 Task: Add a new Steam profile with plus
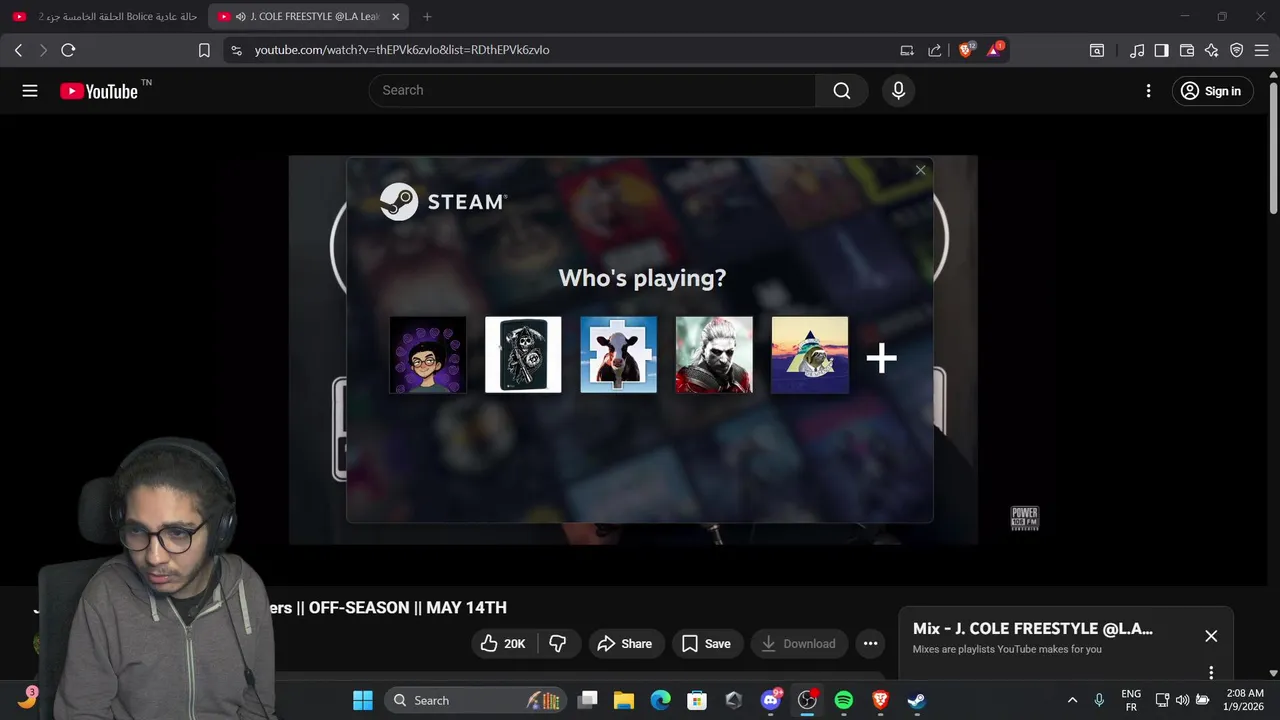(x=881, y=358)
